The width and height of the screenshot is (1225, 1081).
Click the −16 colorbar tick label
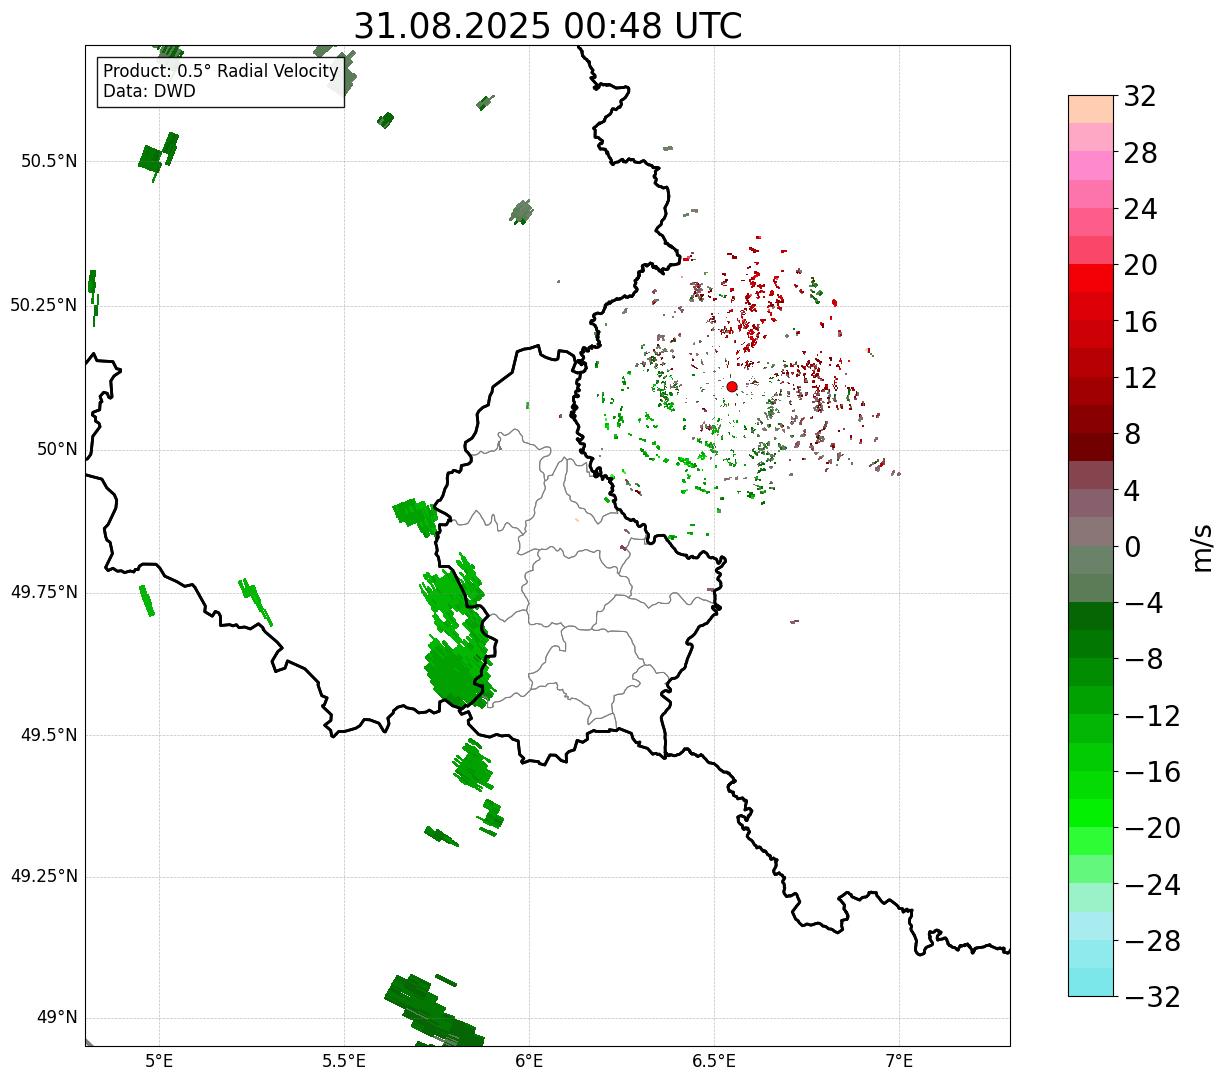(1152, 772)
